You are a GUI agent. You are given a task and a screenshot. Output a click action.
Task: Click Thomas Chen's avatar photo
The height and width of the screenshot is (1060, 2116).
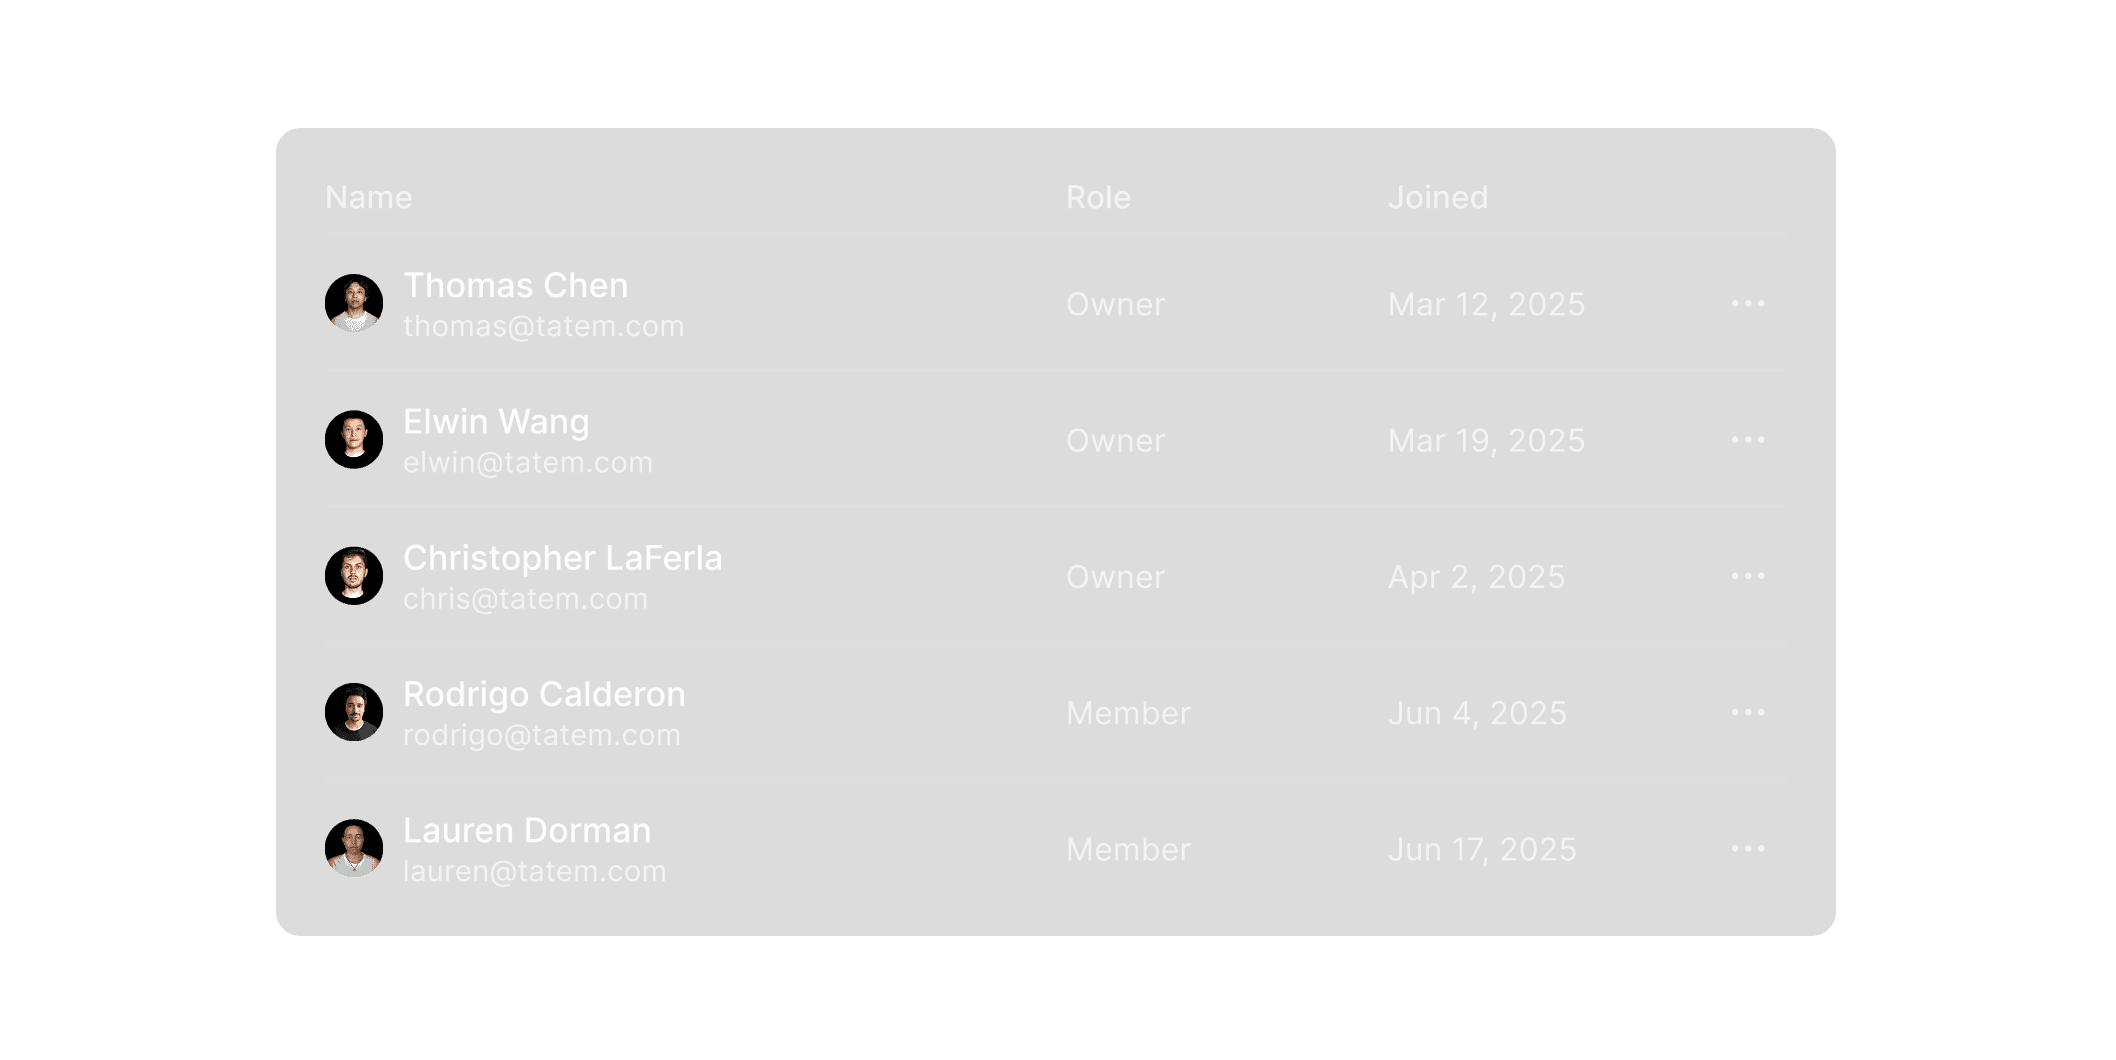click(354, 303)
